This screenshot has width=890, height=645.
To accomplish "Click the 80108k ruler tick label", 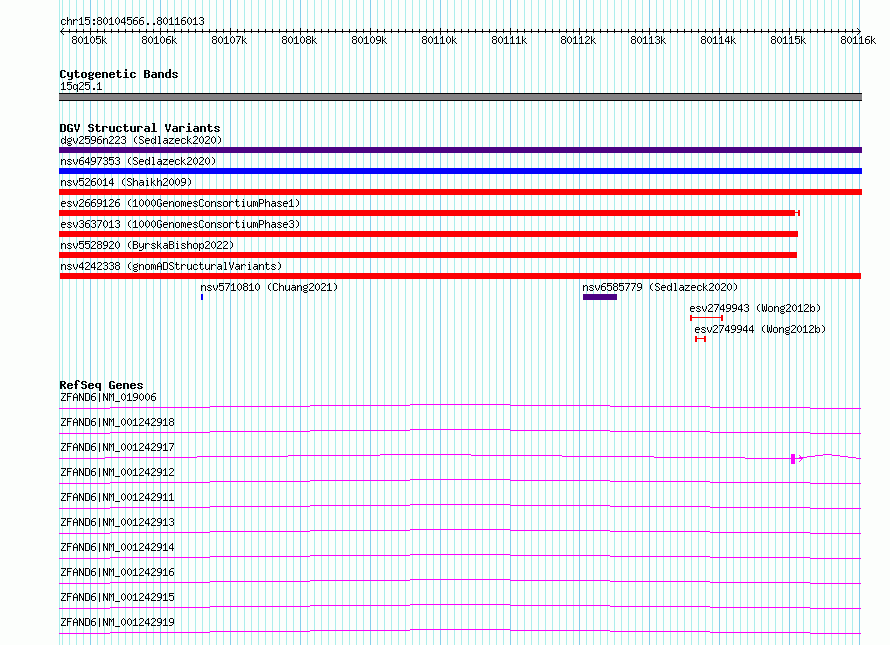I will (299, 40).
